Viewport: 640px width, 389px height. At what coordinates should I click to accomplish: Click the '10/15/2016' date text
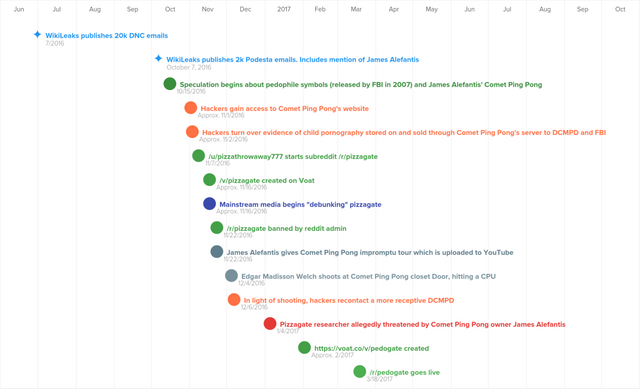pos(191,91)
